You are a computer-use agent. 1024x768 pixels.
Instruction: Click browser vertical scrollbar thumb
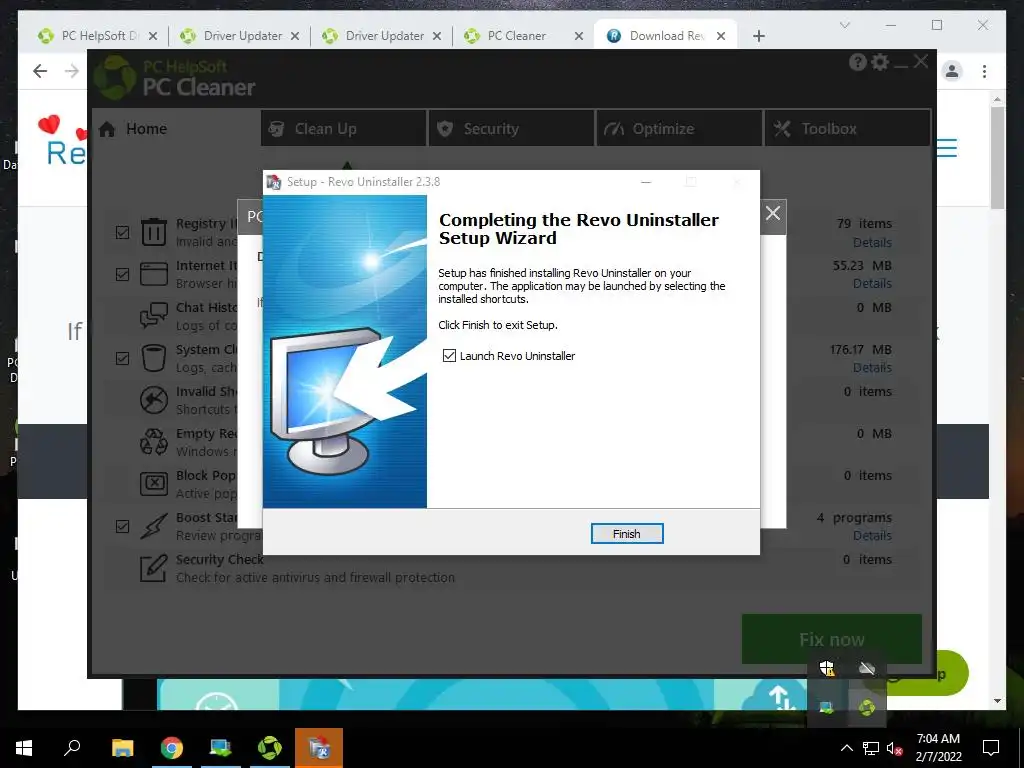coord(997,158)
